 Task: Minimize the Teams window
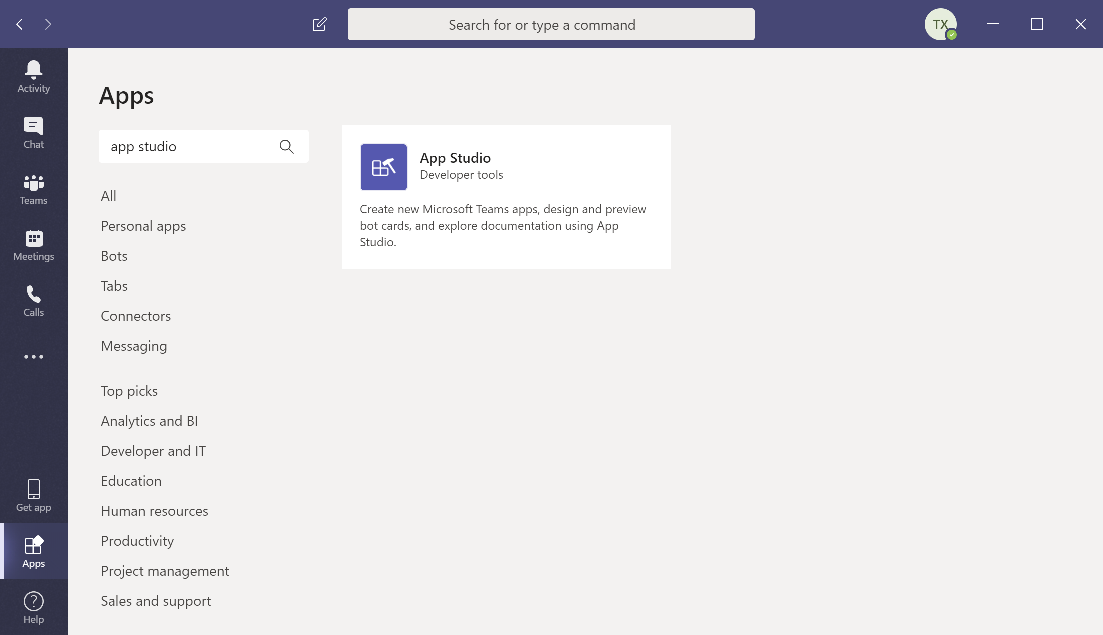(x=993, y=24)
